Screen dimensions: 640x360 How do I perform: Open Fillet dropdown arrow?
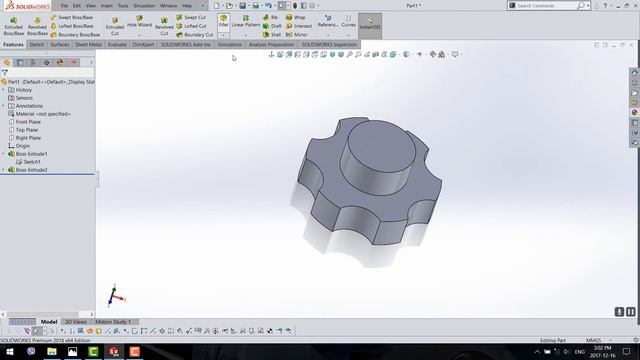click(223, 36)
